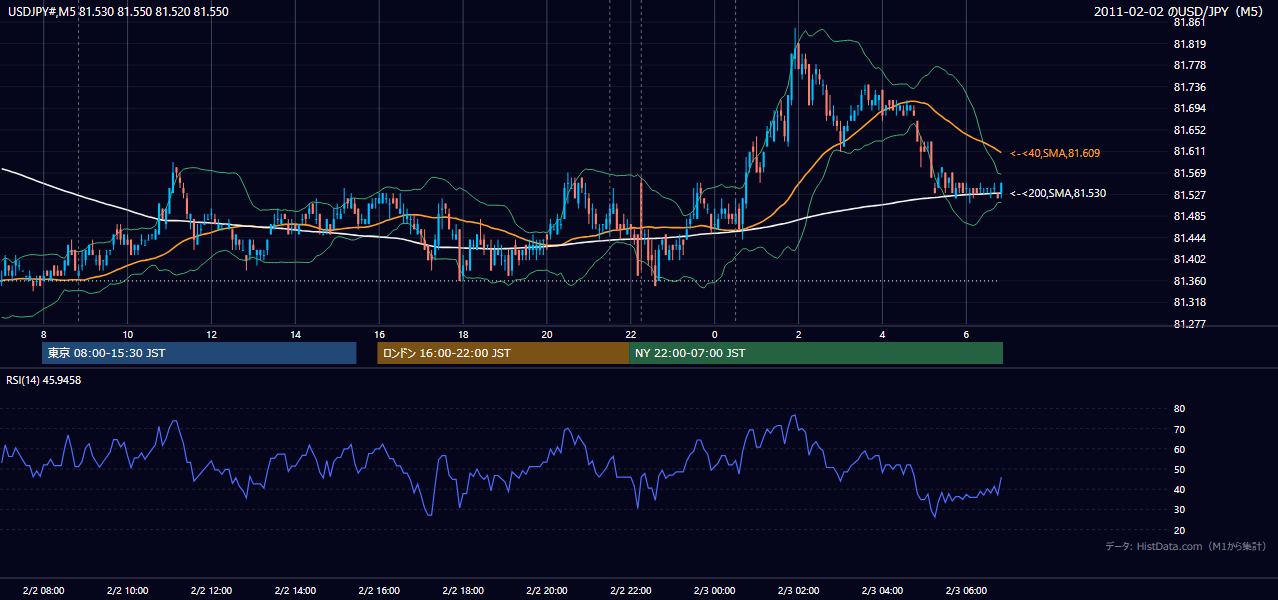1278x600 pixels.
Task: Click price axis value 81.444
Action: [1189, 238]
